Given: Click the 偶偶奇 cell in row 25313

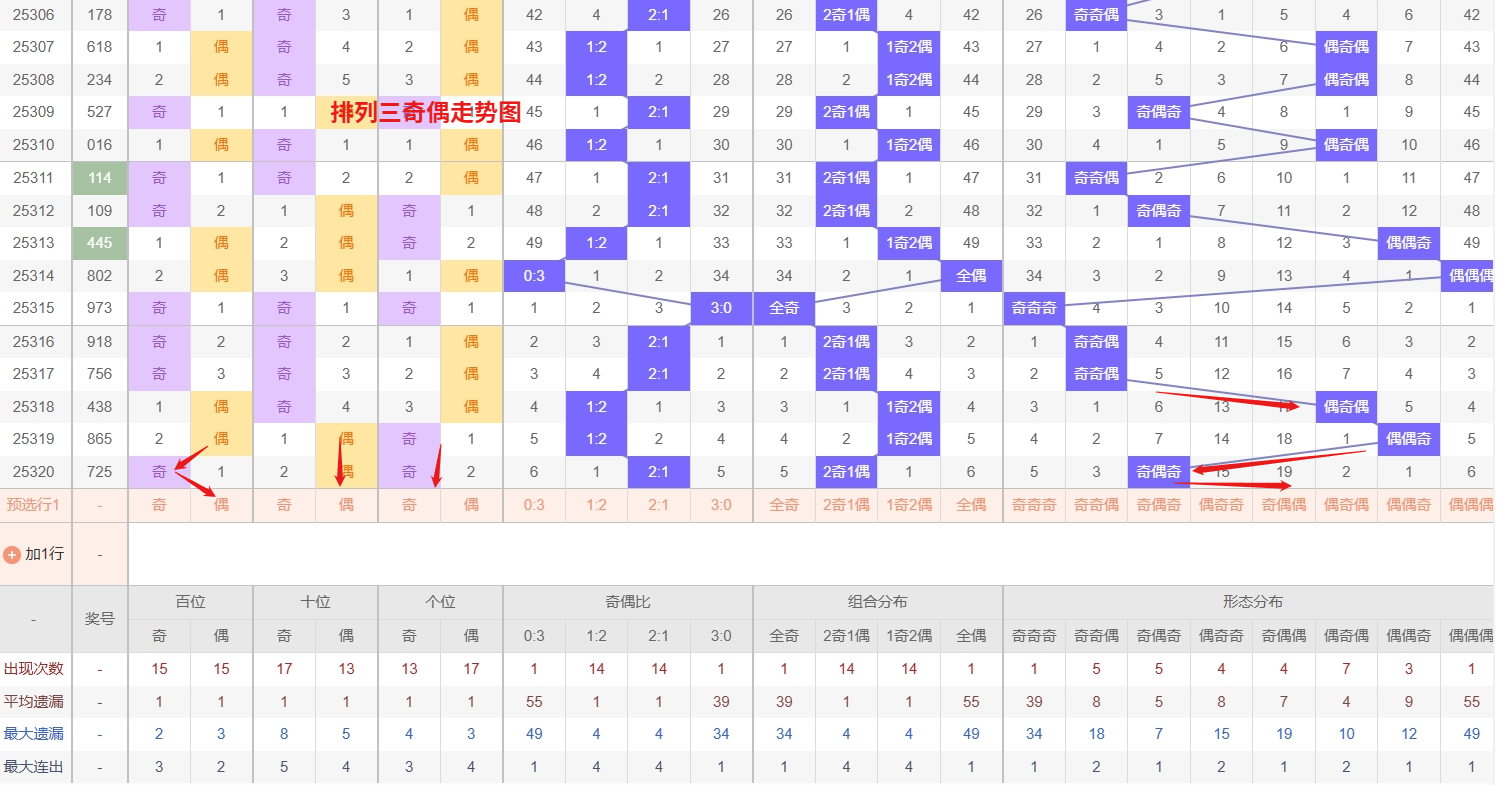Looking at the screenshot, I should coord(1409,243).
